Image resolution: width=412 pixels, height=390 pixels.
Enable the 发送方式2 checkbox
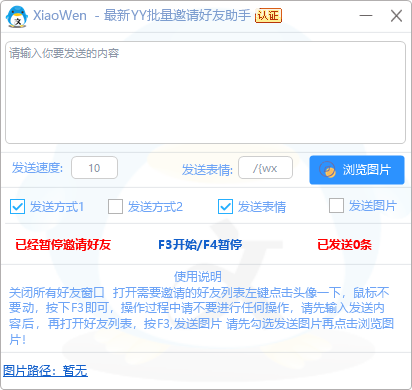115,206
